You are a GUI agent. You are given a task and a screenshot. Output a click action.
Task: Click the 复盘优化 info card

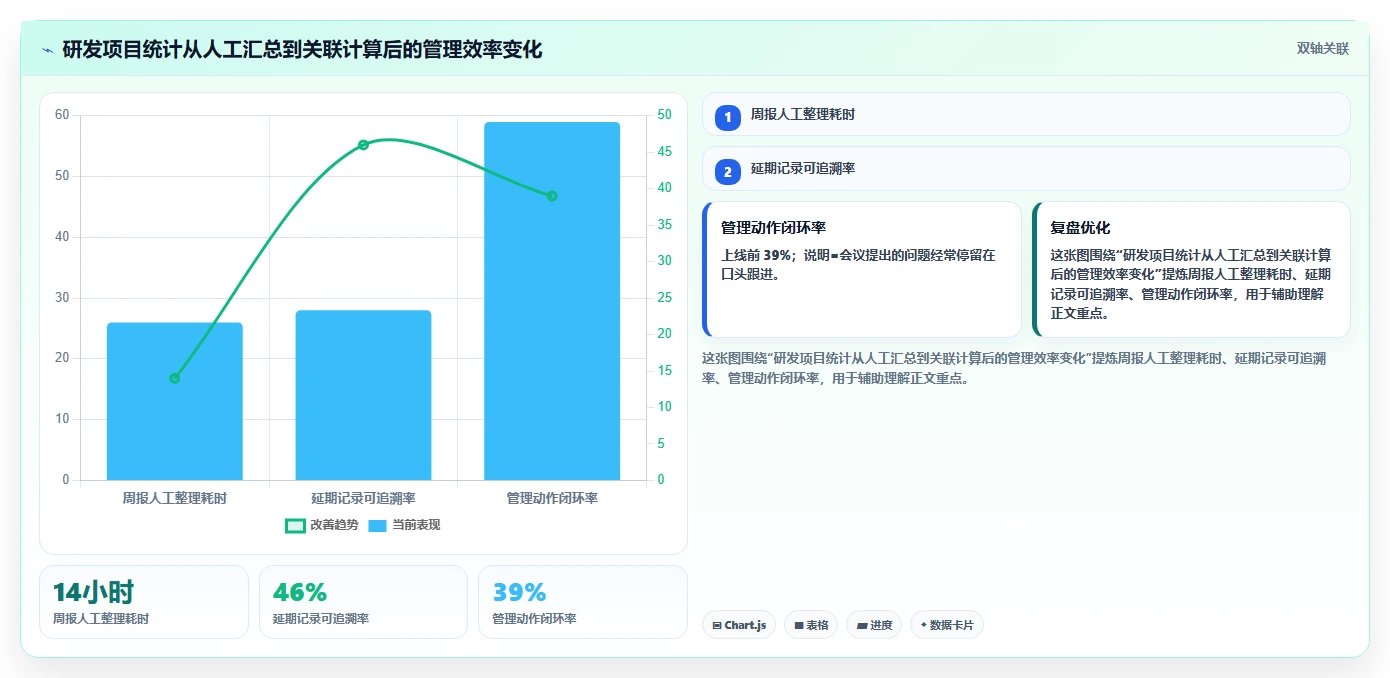tap(1191, 269)
